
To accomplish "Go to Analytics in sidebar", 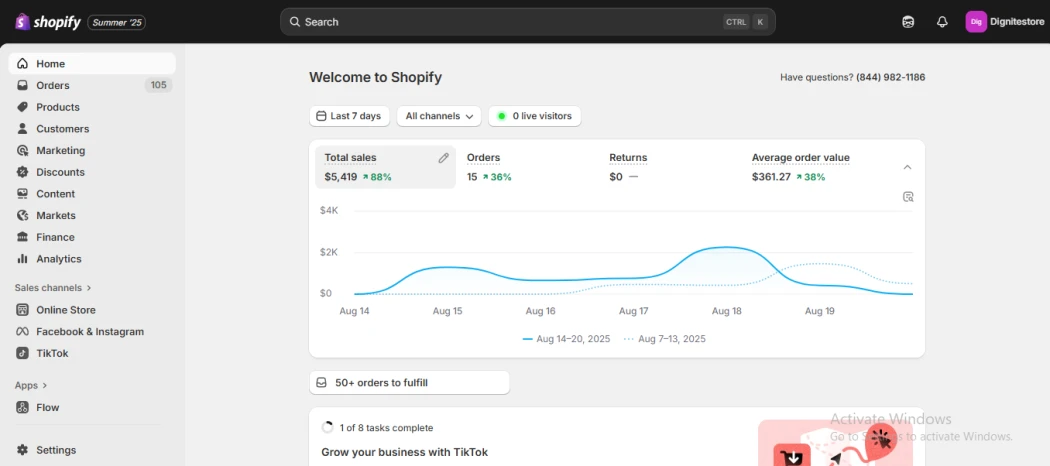I will click(x=92, y=258).
